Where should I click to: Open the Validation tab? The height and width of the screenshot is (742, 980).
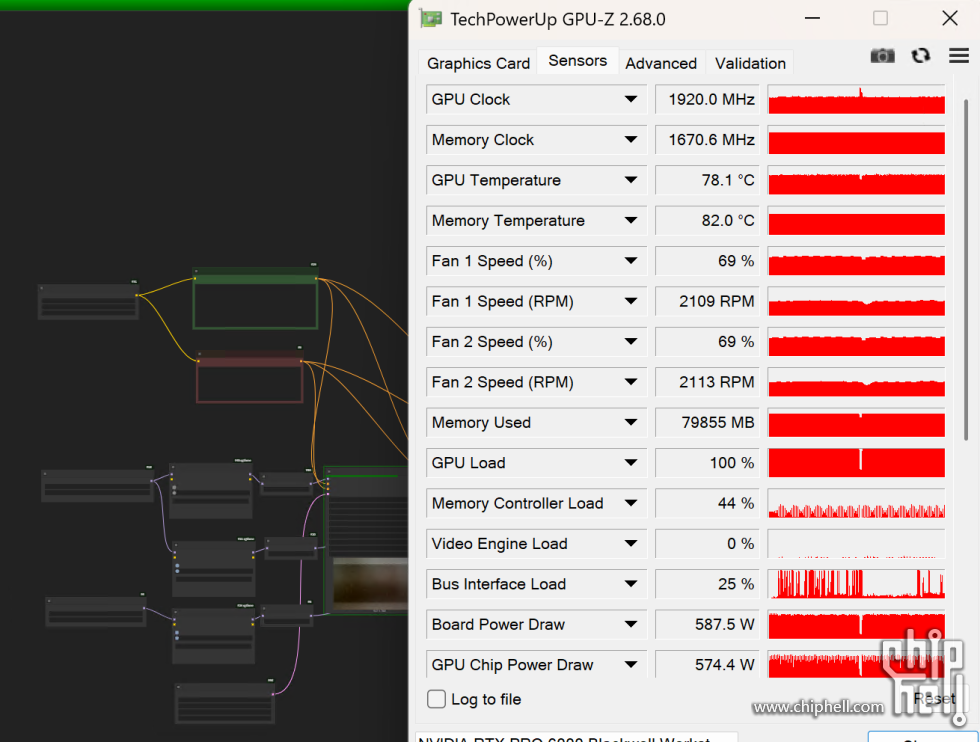(750, 63)
